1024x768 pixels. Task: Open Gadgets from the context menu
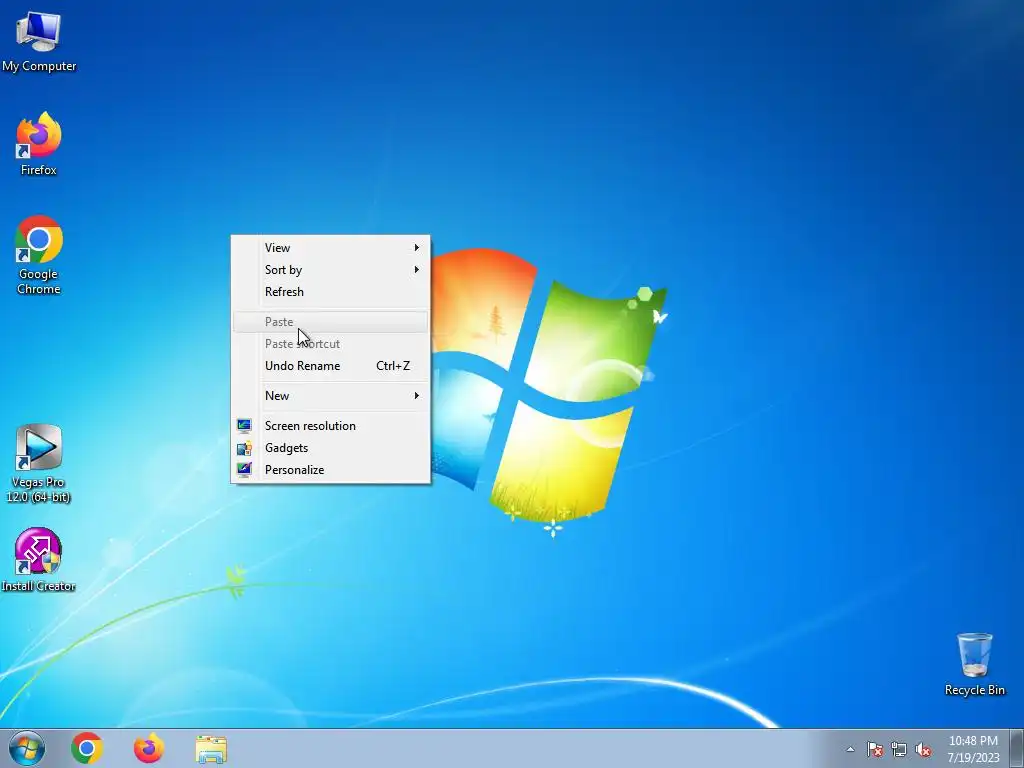[x=330, y=448]
